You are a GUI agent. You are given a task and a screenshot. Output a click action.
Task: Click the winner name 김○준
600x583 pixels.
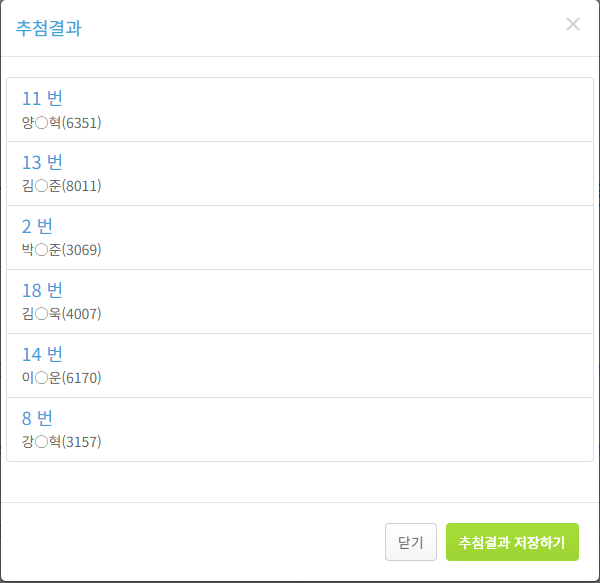pos(41,186)
